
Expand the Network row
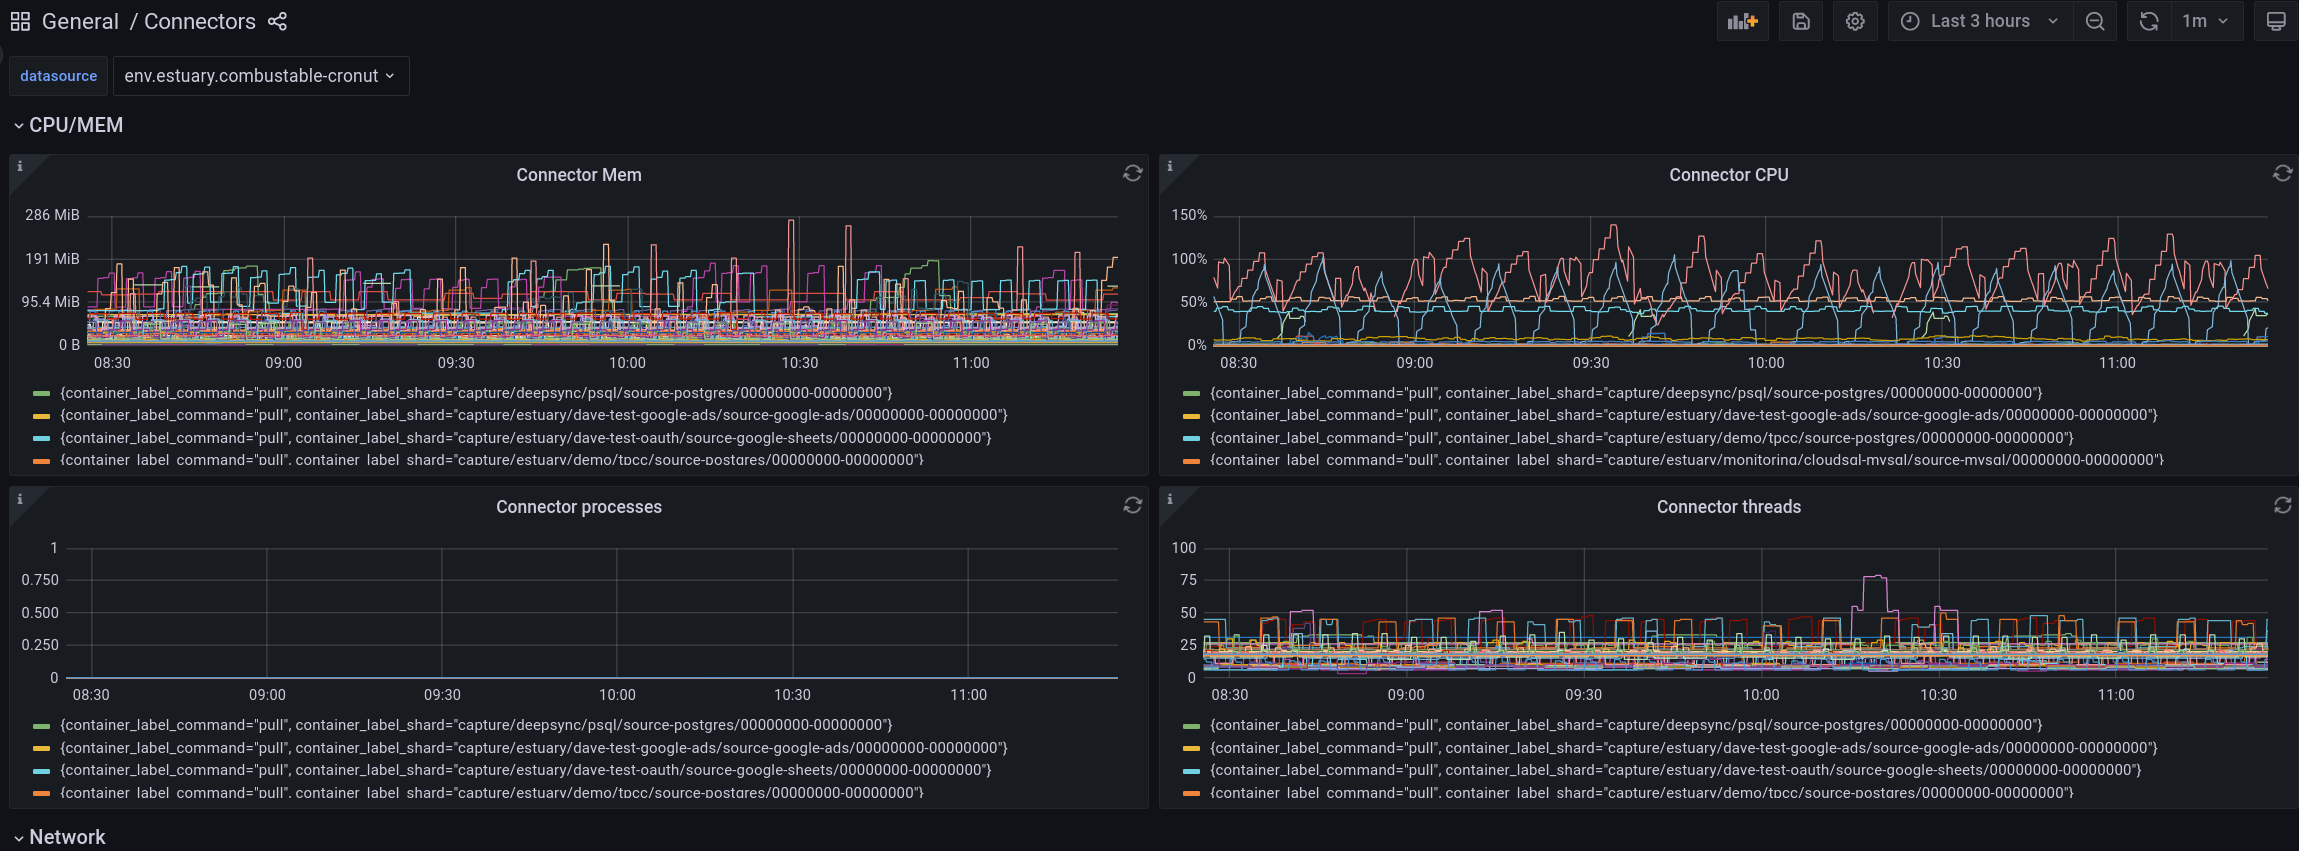[x=59, y=837]
